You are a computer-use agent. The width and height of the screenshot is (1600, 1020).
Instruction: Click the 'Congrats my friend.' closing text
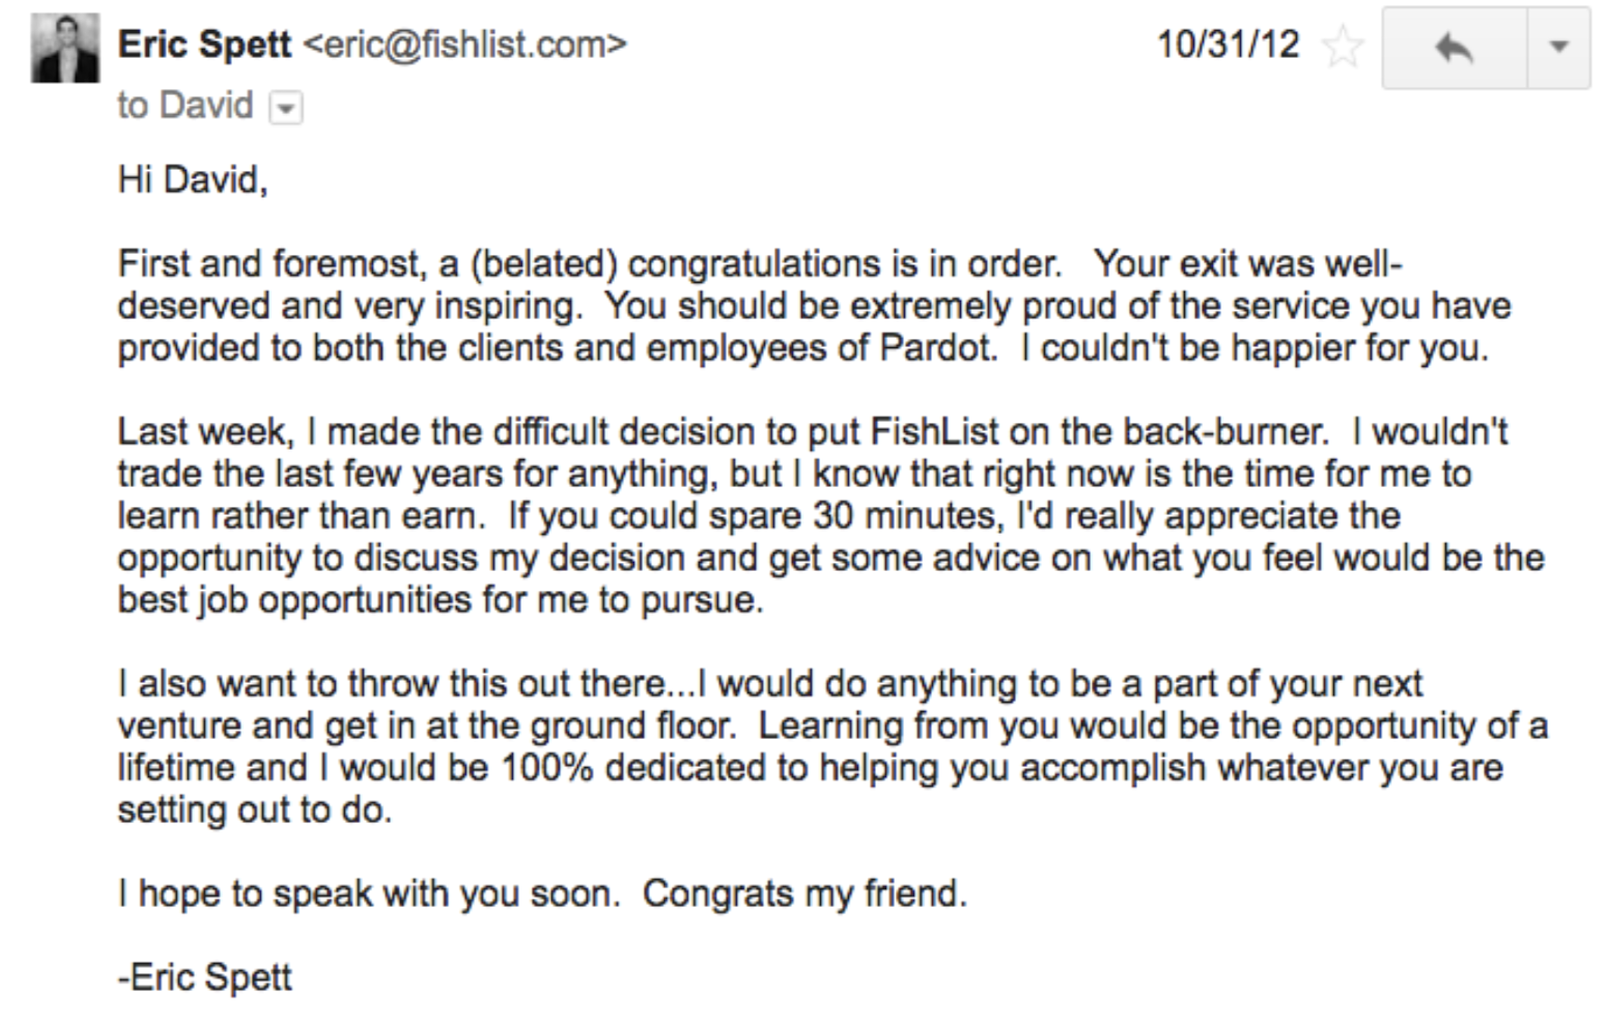point(805,894)
